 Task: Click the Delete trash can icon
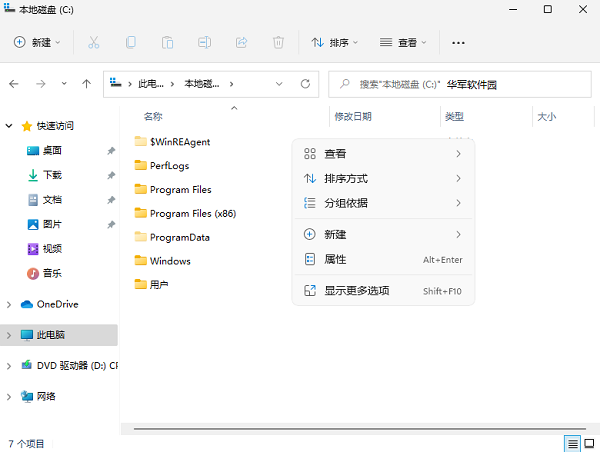pos(278,42)
